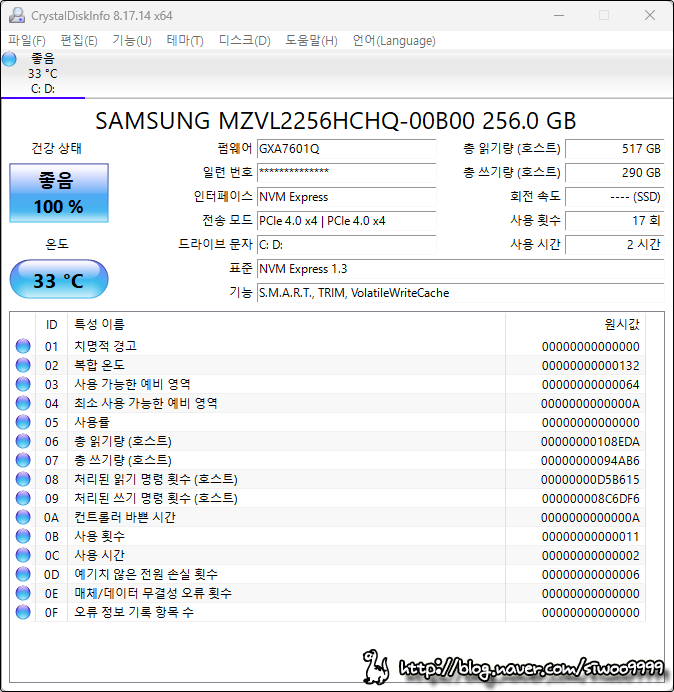Screen dimensions: 674x692
Task: Open the 기능(U) menu
Action: coord(132,41)
